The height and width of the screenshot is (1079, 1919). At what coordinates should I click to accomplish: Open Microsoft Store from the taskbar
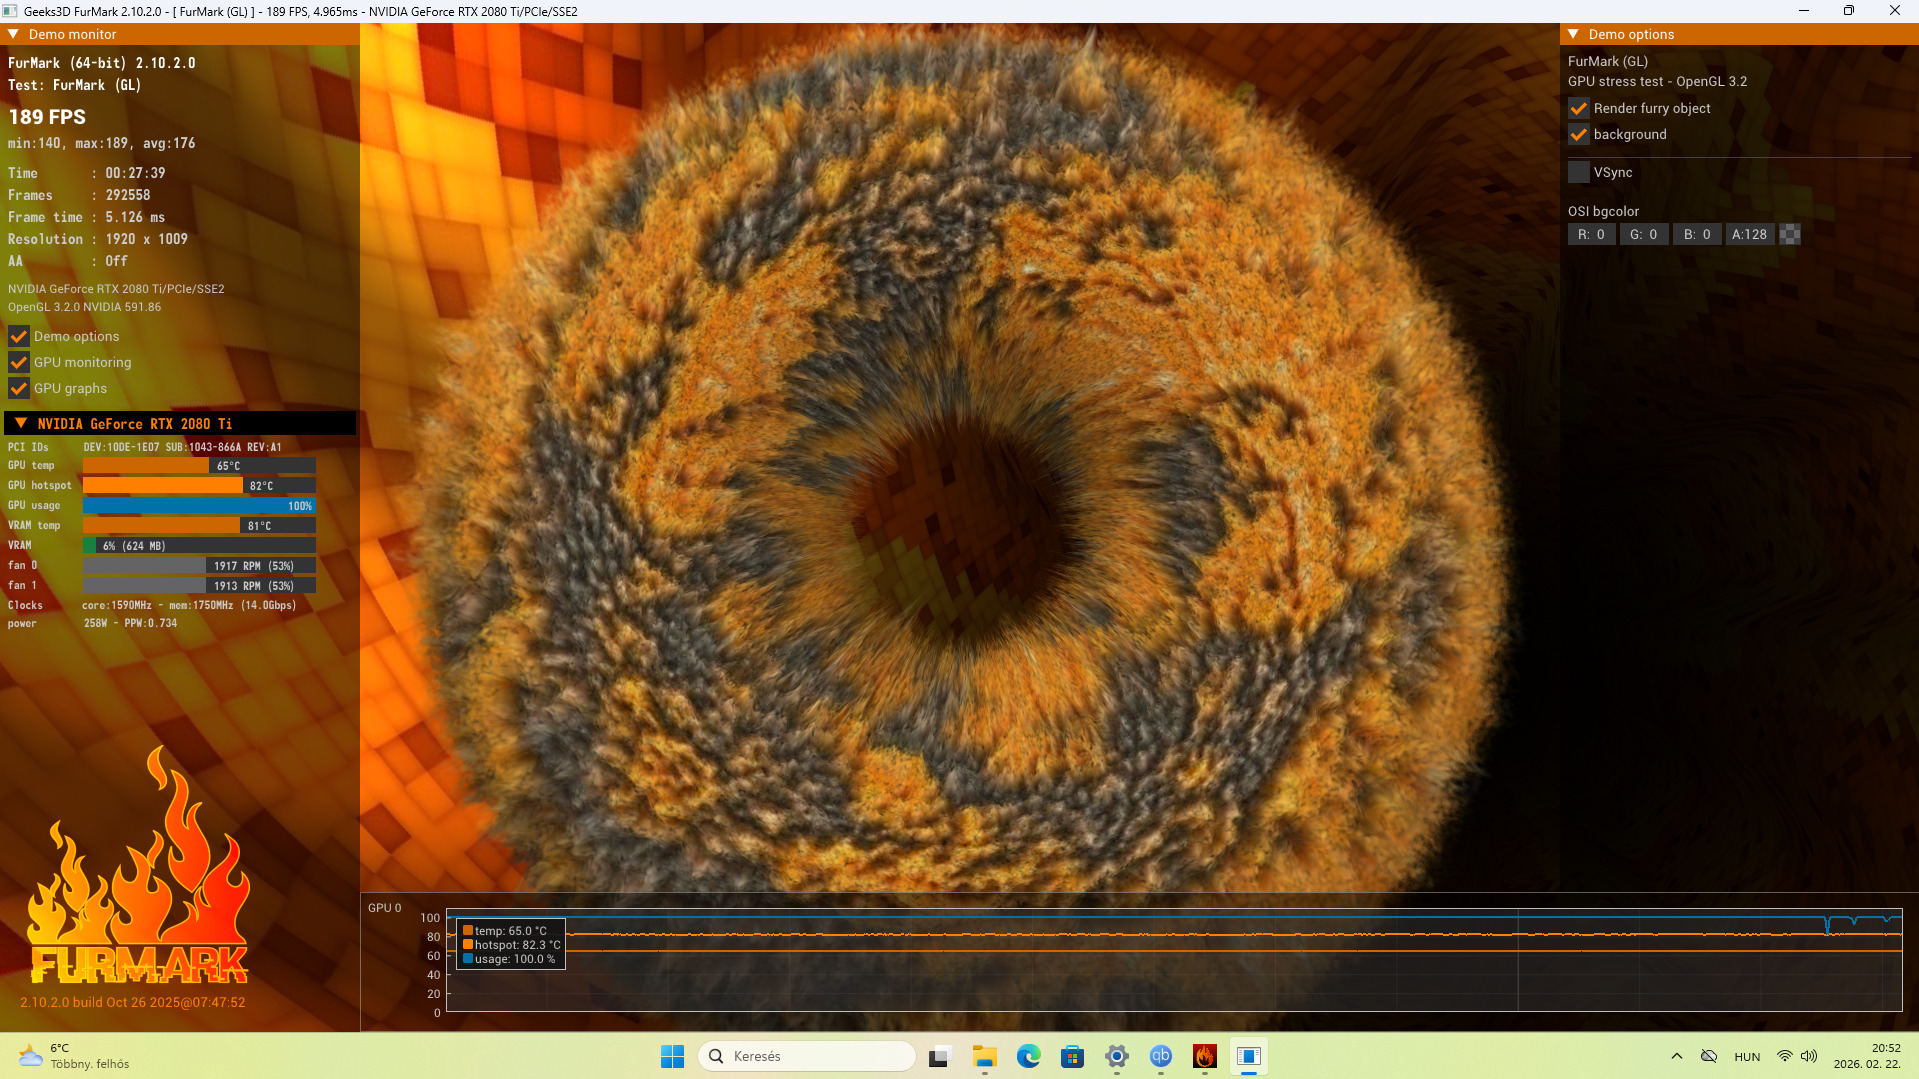1073,1056
